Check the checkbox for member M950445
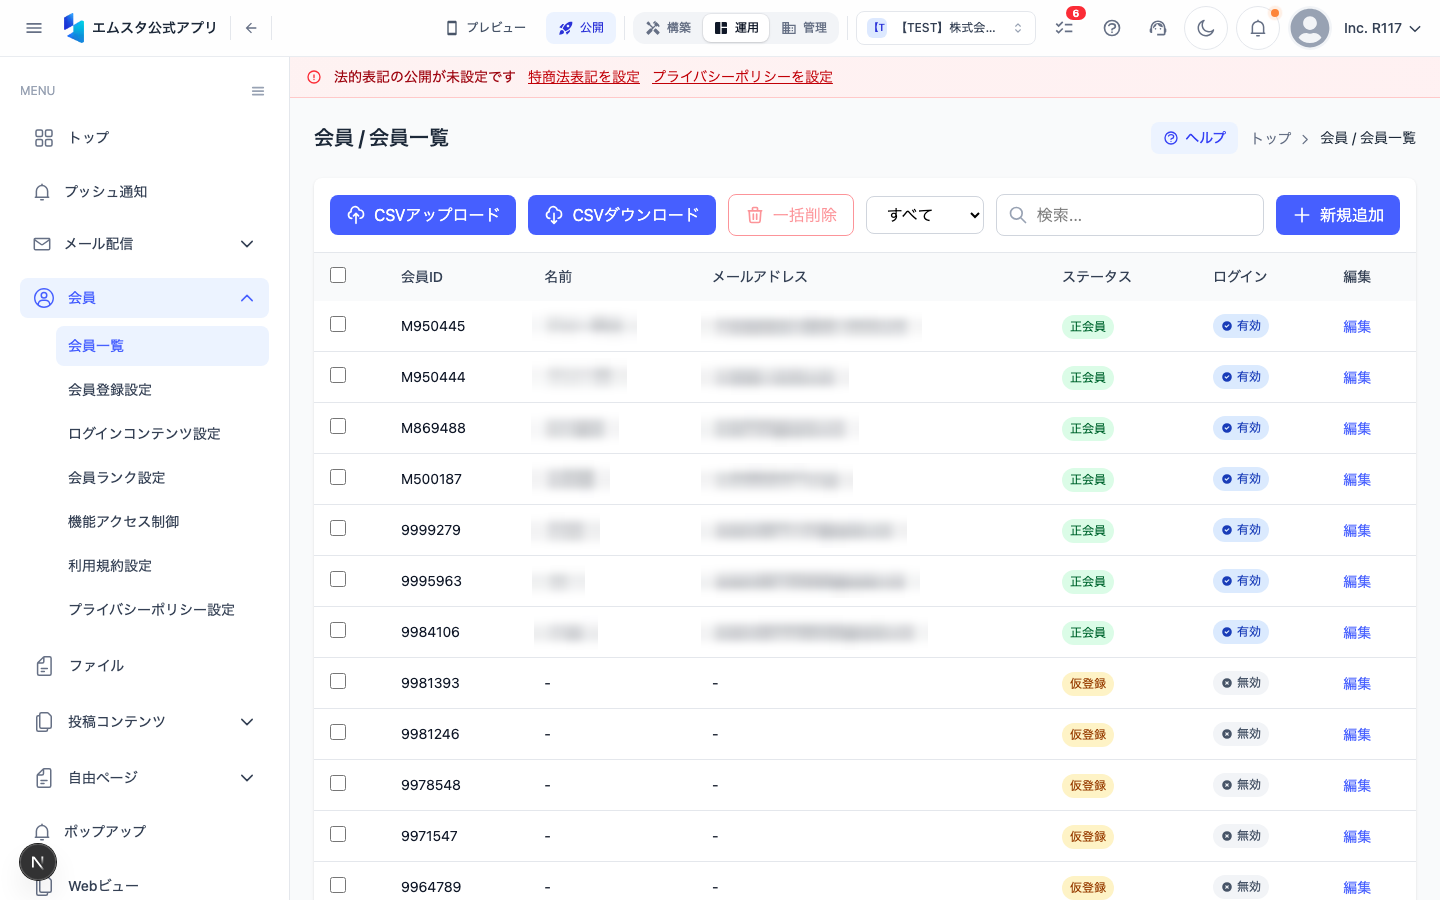This screenshot has height=900, width=1440. point(338,324)
